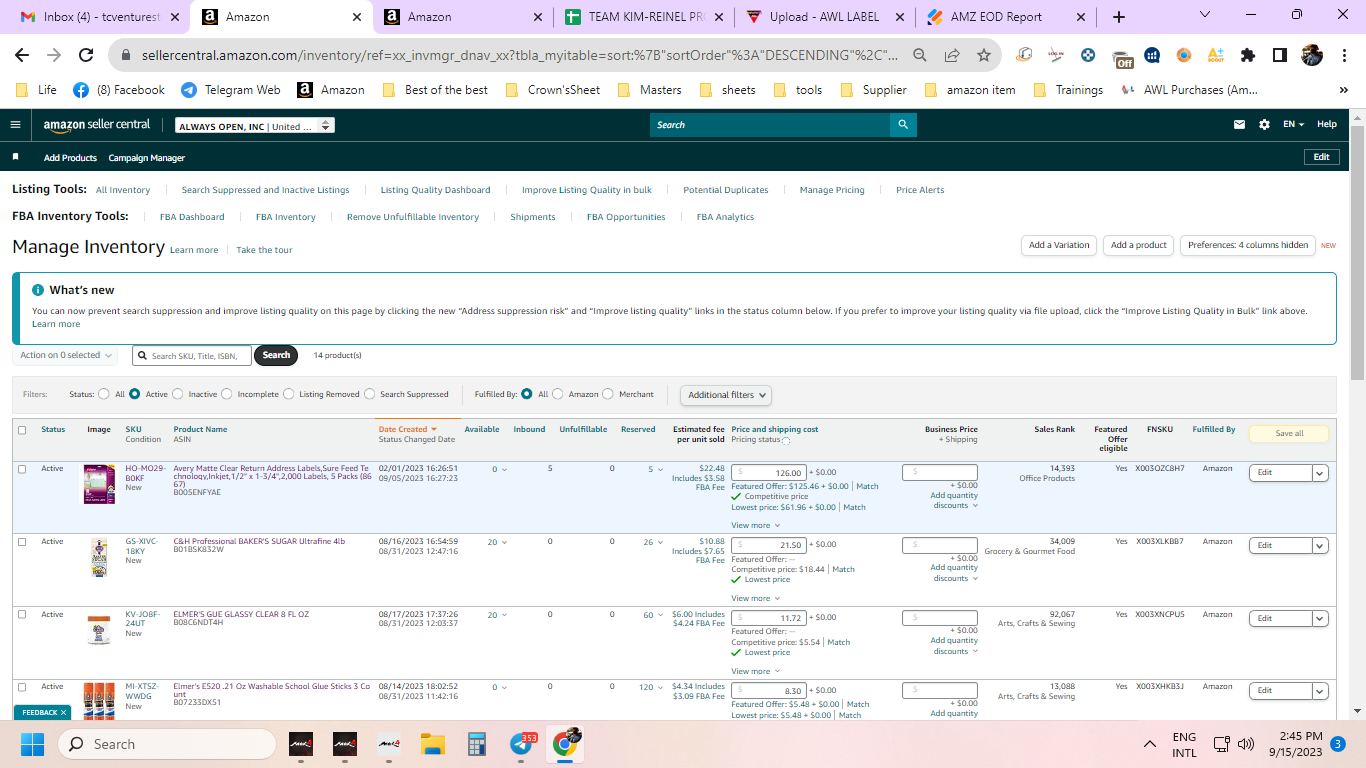The width and height of the screenshot is (1366, 768).
Task: Open Search Suppressed and Inactive Listings
Action: [265, 190]
